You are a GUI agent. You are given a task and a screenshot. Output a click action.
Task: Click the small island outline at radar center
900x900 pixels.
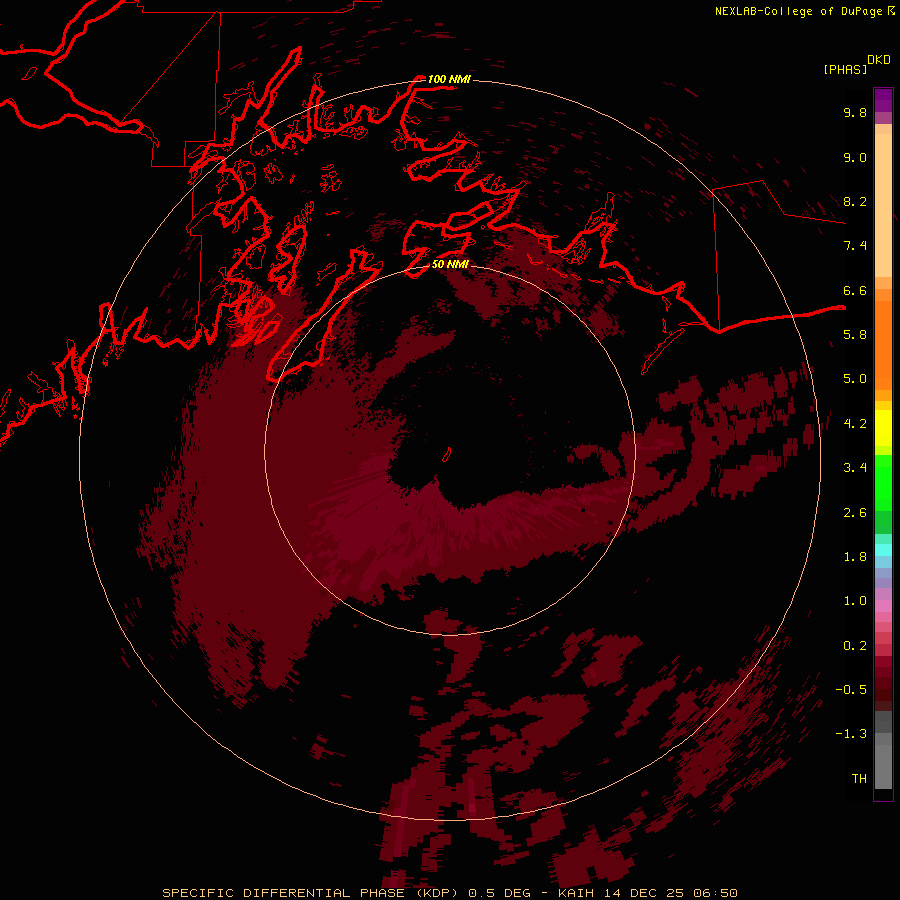point(447,455)
